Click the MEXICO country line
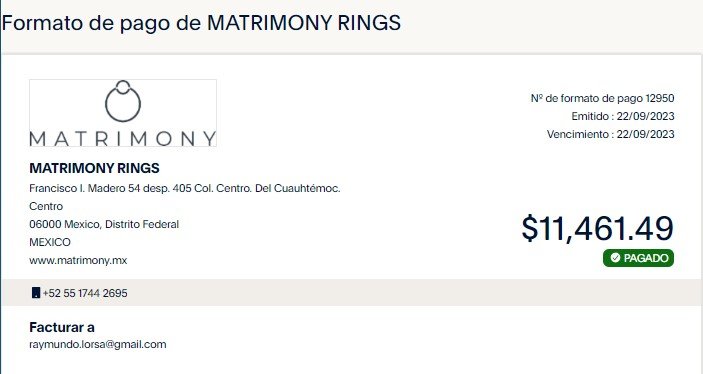703x374 pixels. pos(50,242)
